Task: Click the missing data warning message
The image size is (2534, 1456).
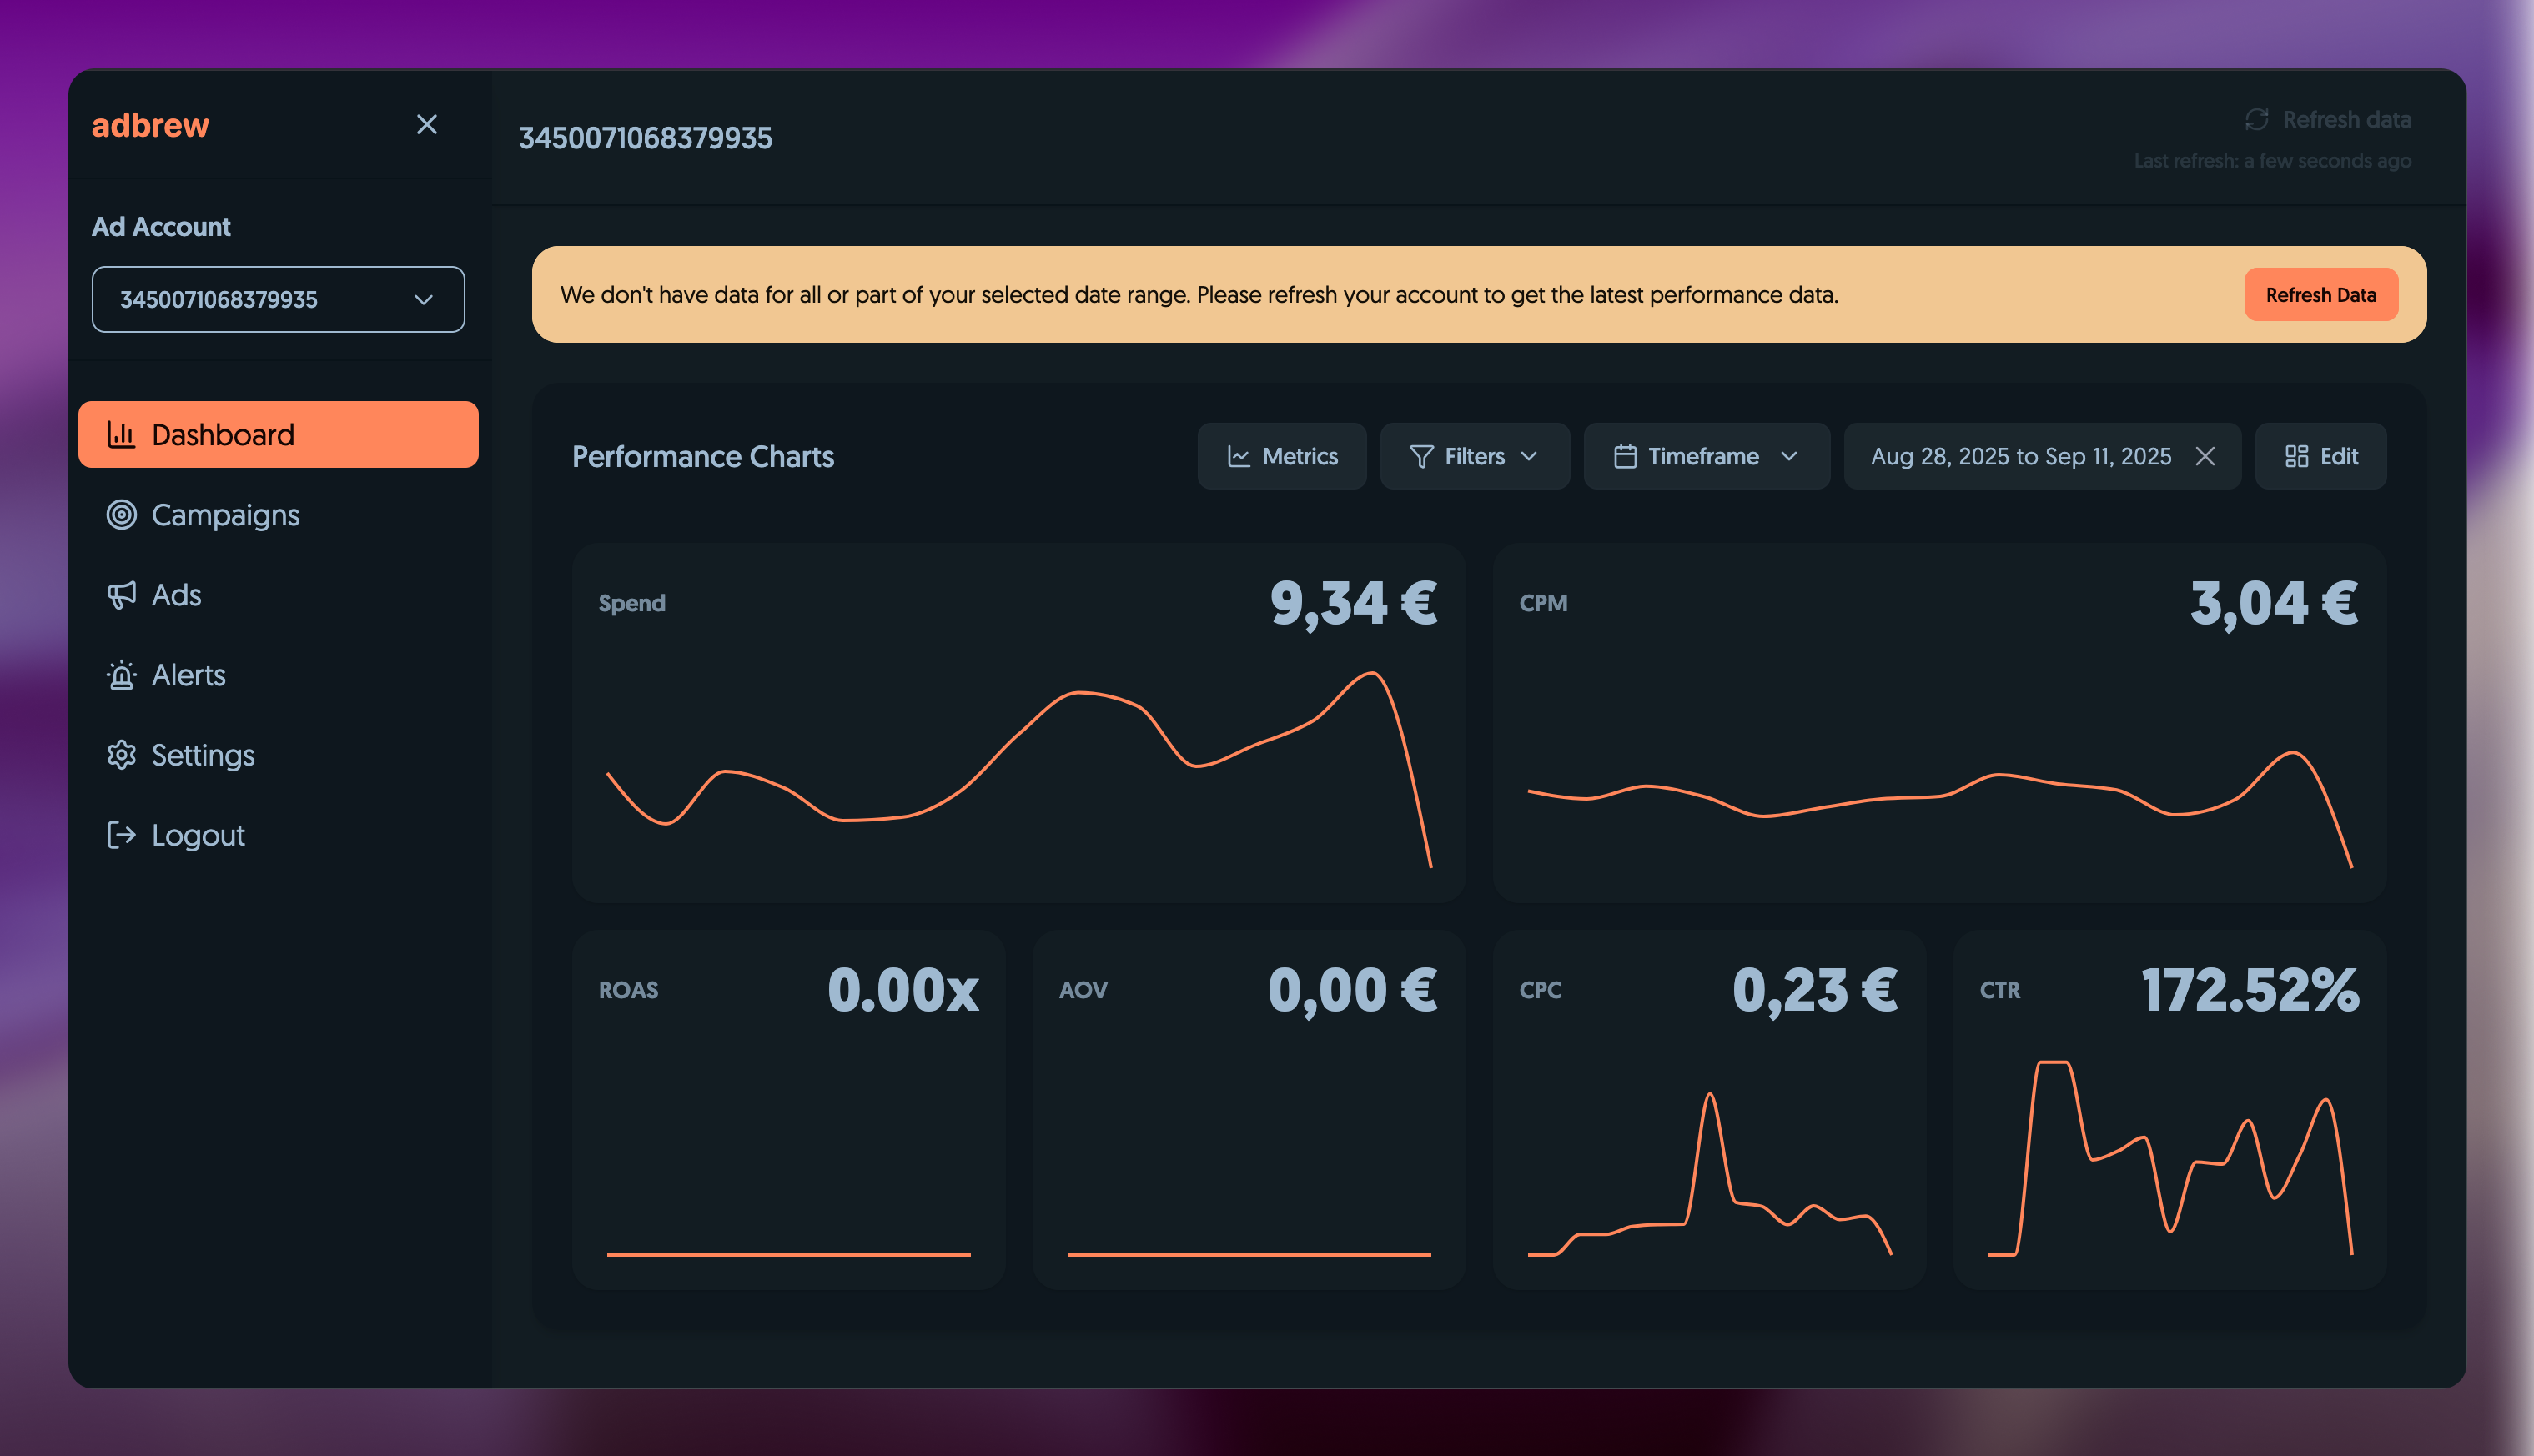Action: pos(1199,294)
